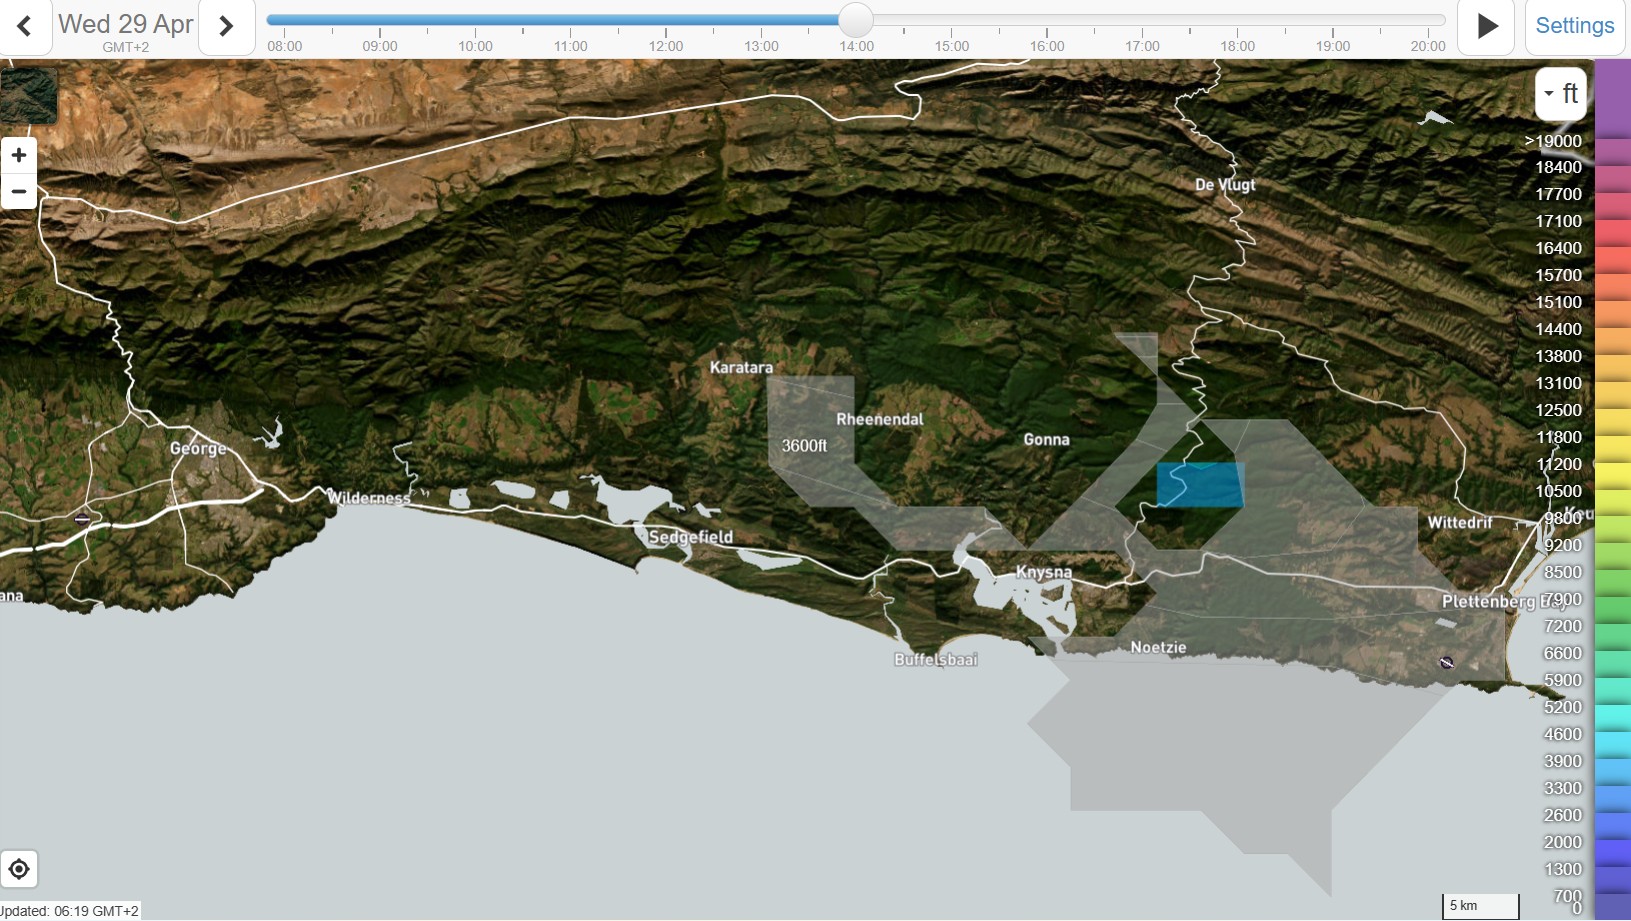Advance to the next day
This screenshot has height=921, width=1631.
click(x=226, y=26)
